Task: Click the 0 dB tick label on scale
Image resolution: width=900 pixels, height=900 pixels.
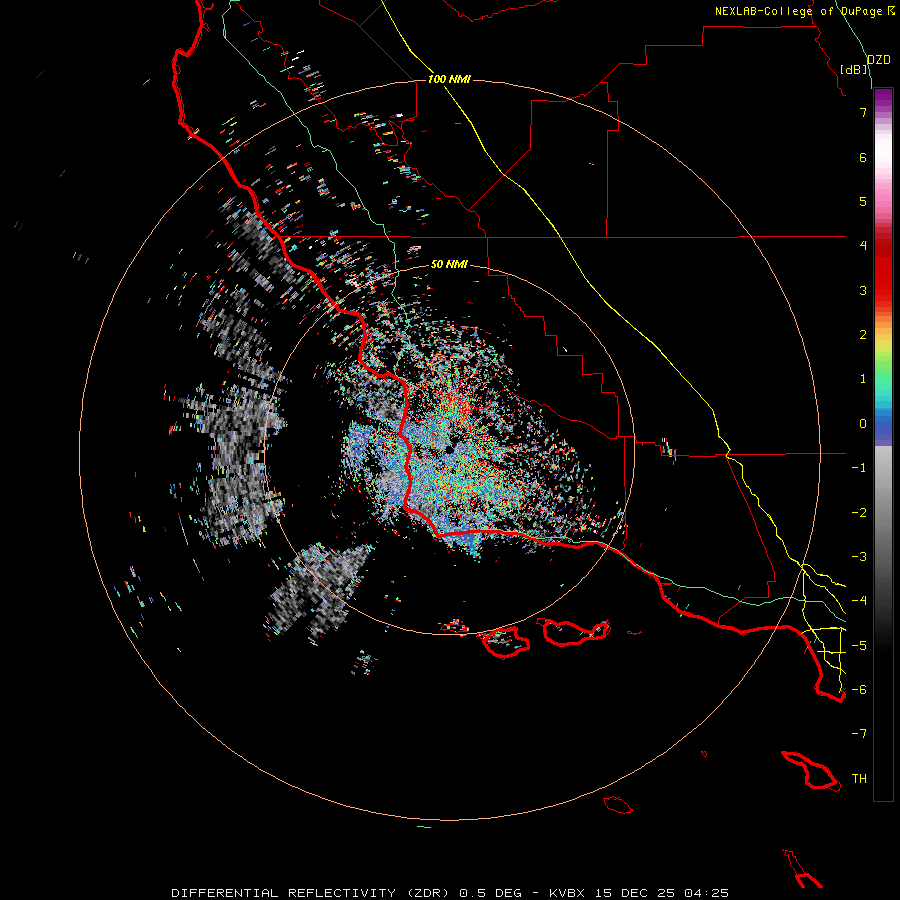Action: pyautogui.click(x=863, y=424)
